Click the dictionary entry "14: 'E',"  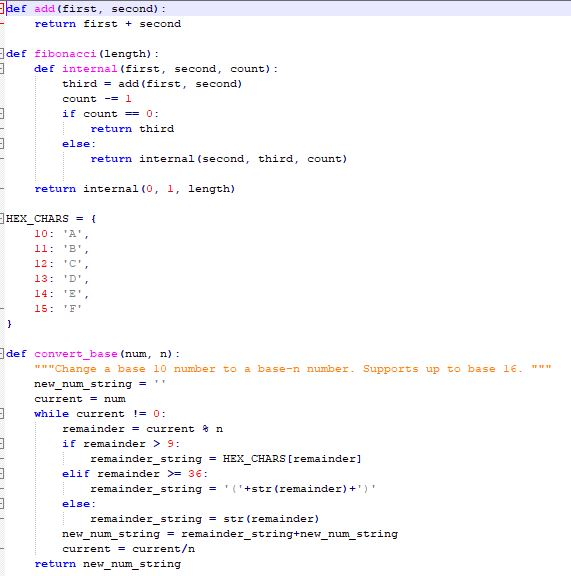[x=61, y=294]
